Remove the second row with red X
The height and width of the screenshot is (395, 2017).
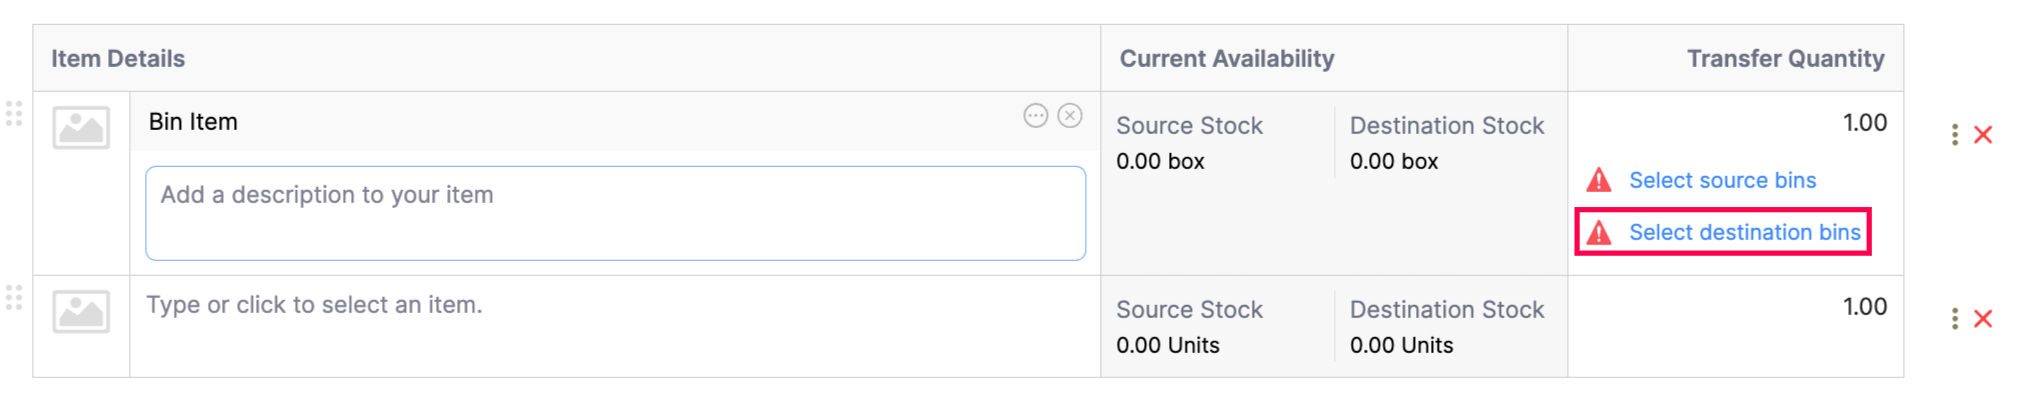[x=1983, y=319]
